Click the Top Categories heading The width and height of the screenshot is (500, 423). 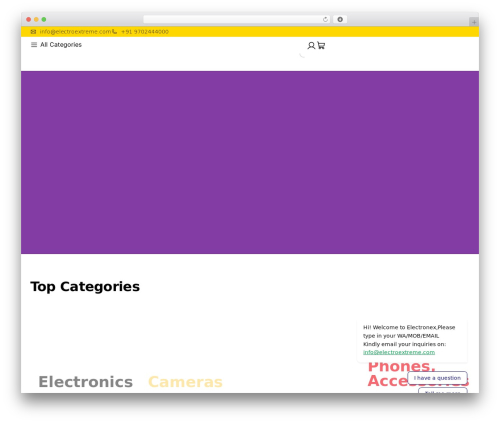tap(85, 287)
